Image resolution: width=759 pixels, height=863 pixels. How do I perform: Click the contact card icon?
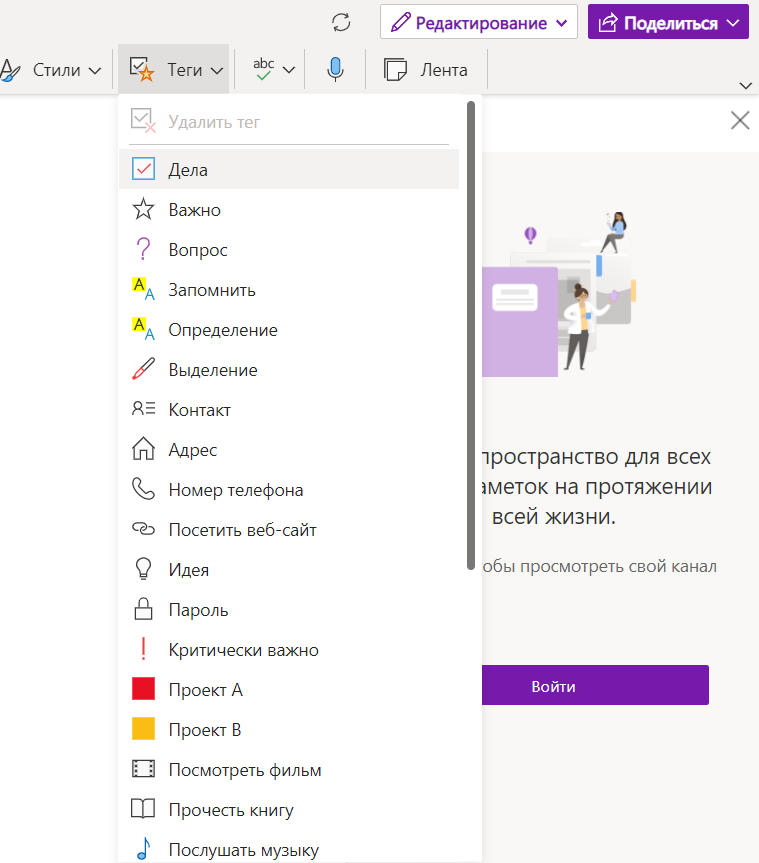click(143, 408)
